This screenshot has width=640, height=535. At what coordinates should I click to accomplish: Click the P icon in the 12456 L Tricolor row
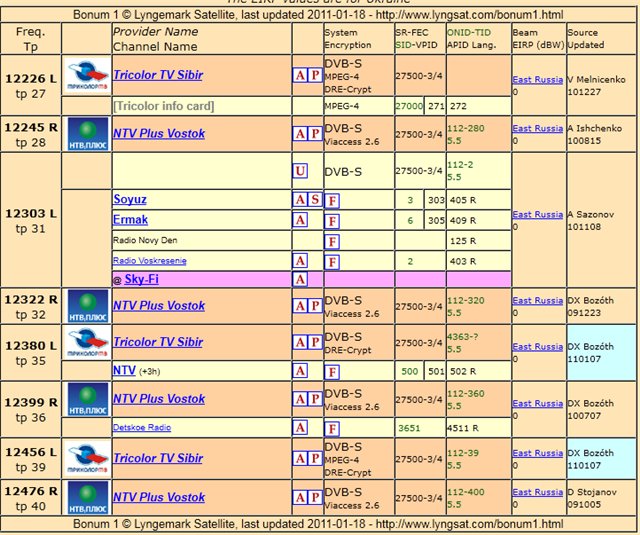pyautogui.click(x=315, y=458)
